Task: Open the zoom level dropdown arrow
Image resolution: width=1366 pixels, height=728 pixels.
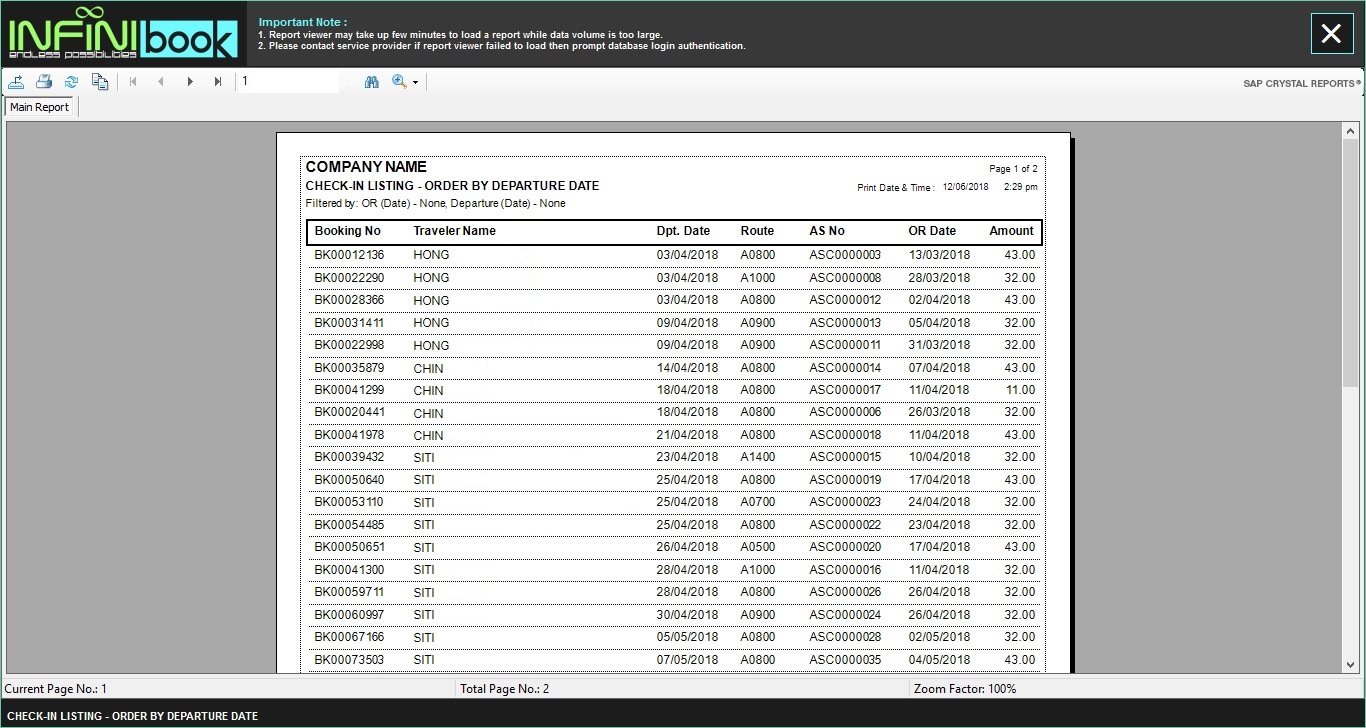Action: click(x=415, y=83)
